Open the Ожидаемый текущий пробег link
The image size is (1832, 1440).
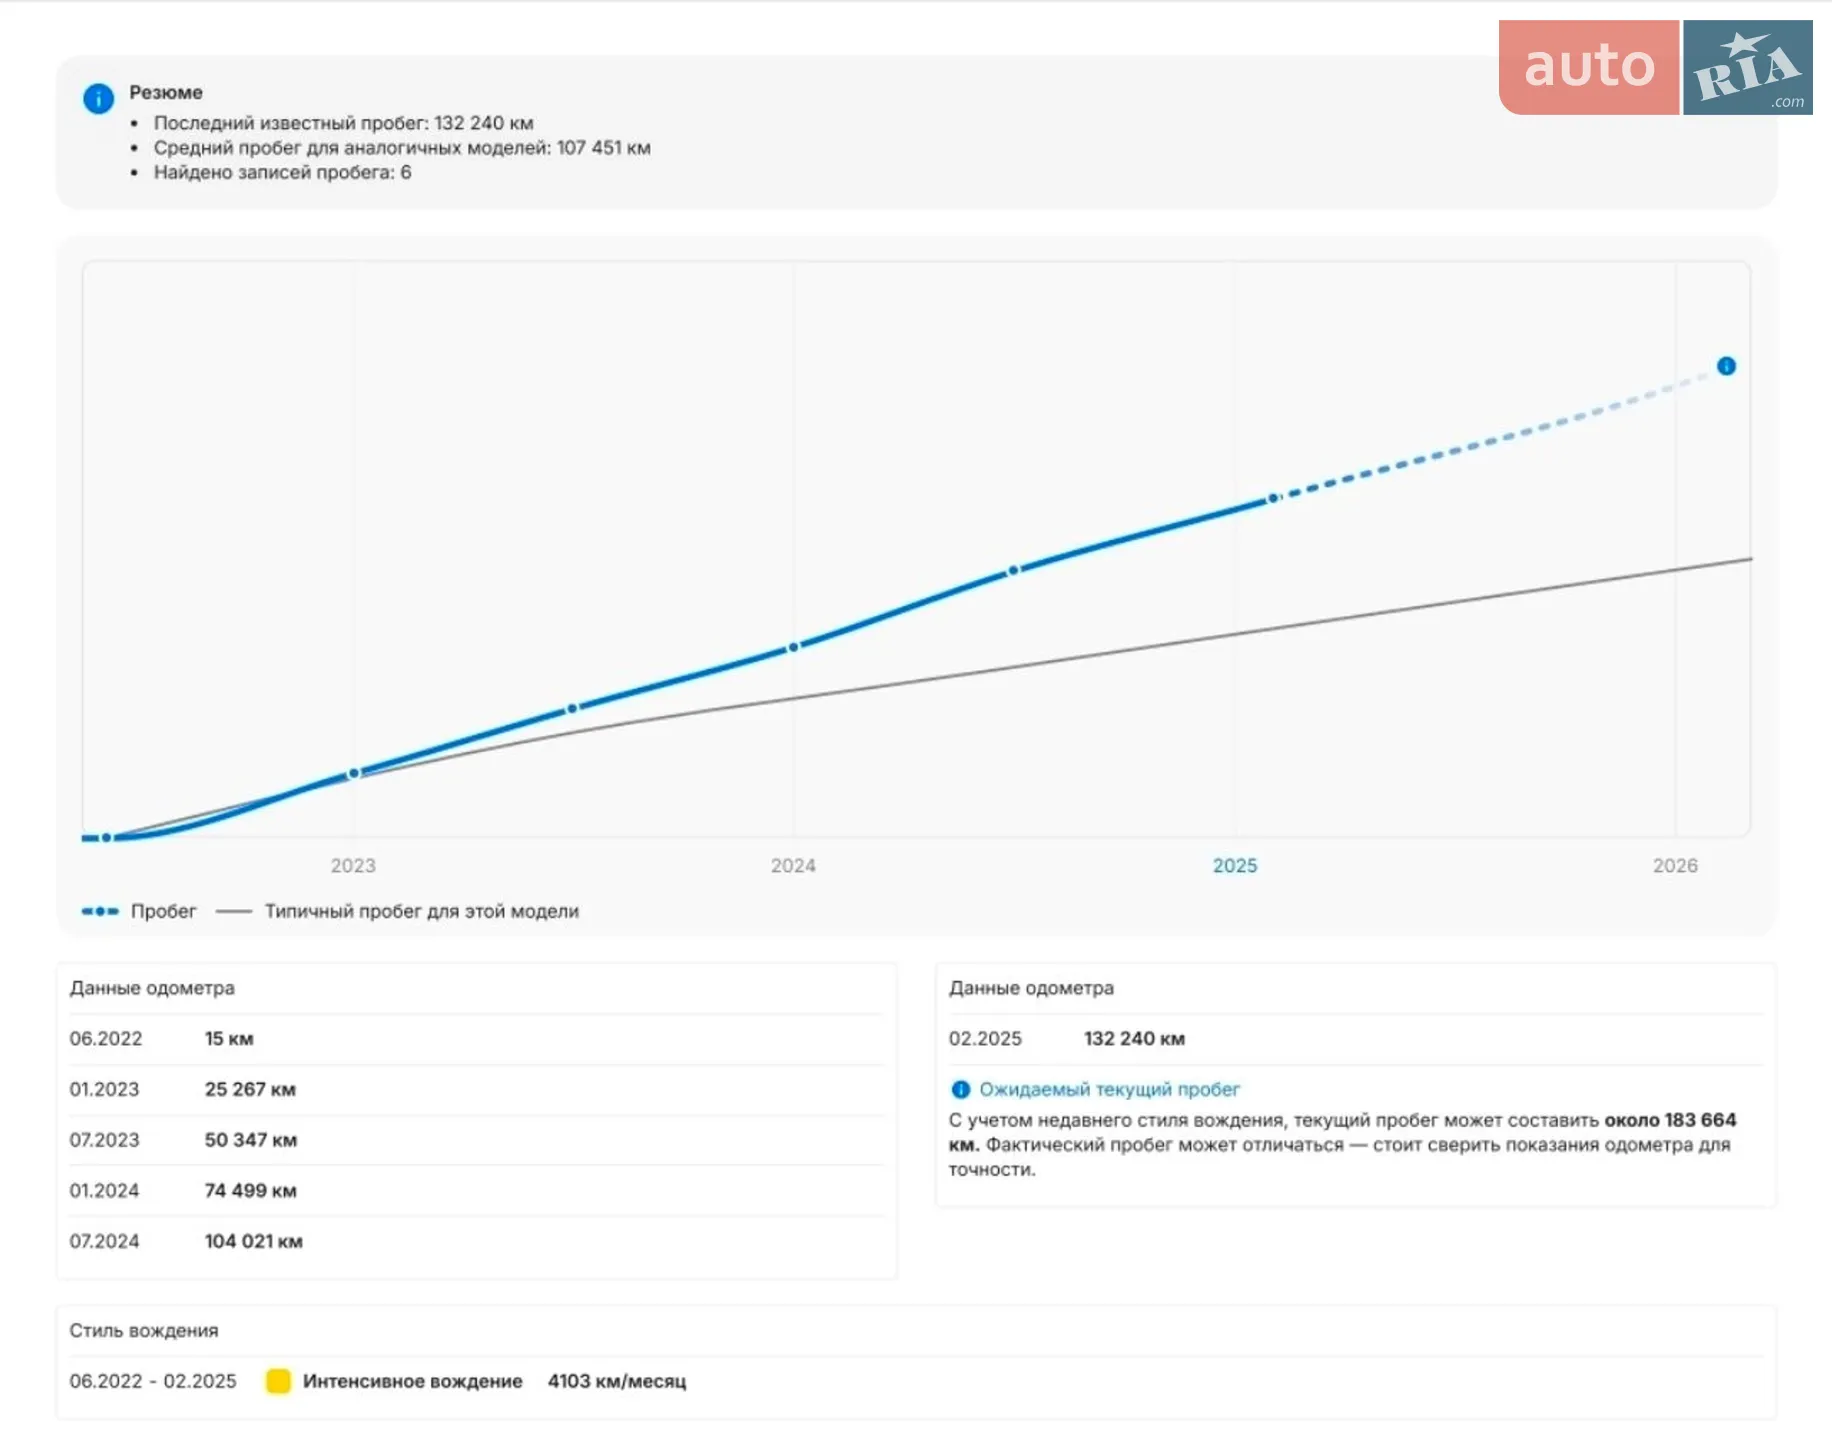coord(1109,1089)
